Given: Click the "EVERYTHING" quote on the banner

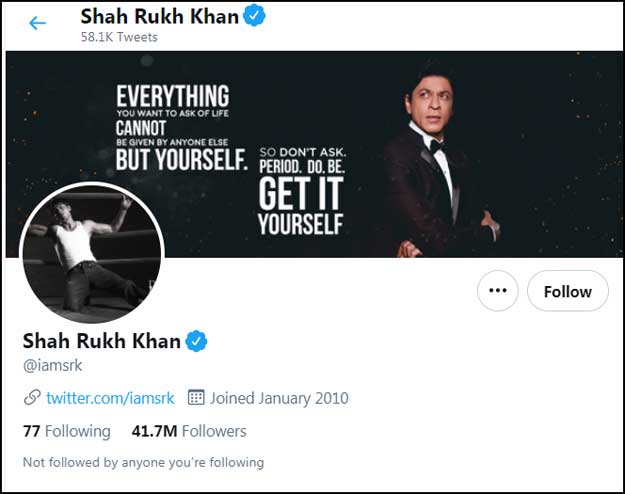Looking at the screenshot, I should point(172,97).
